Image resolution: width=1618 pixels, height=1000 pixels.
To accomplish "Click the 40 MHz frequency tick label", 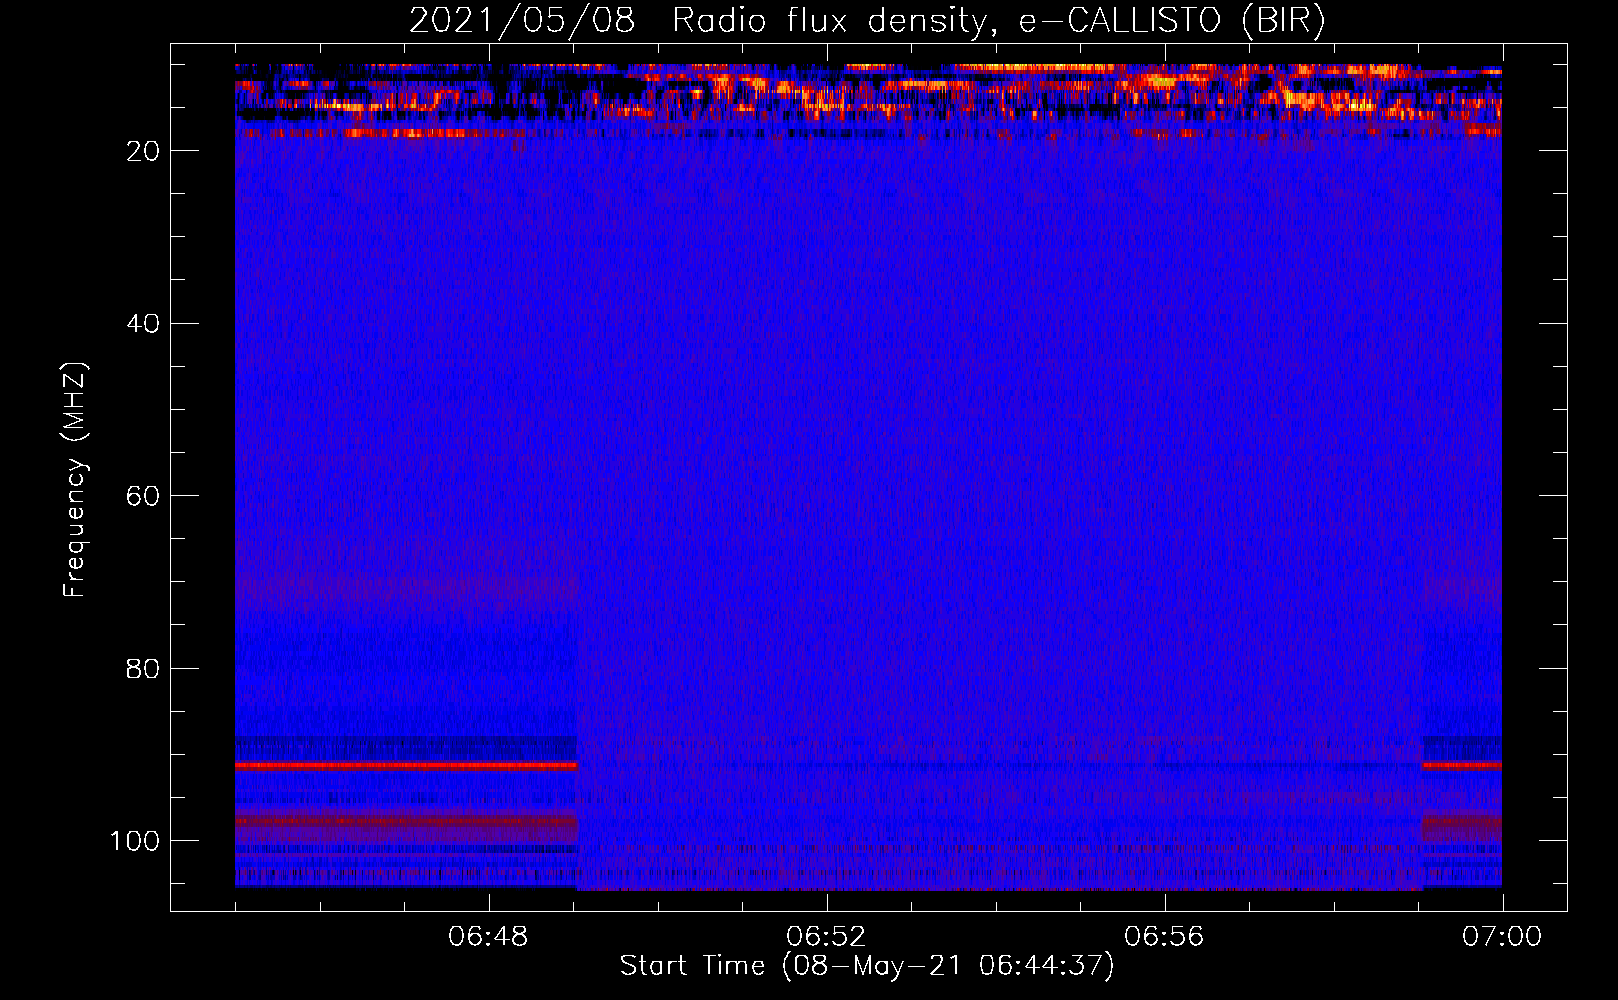I will [144, 324].
